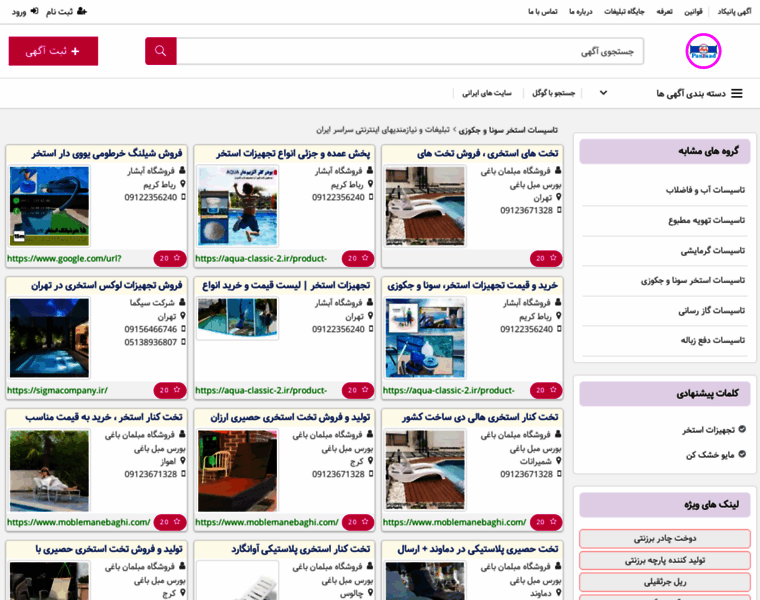This screenshot has height=600, width=760.
Task: Click check icon beside مایو خشک کن keyword
Action: click(x=742, y=454)
